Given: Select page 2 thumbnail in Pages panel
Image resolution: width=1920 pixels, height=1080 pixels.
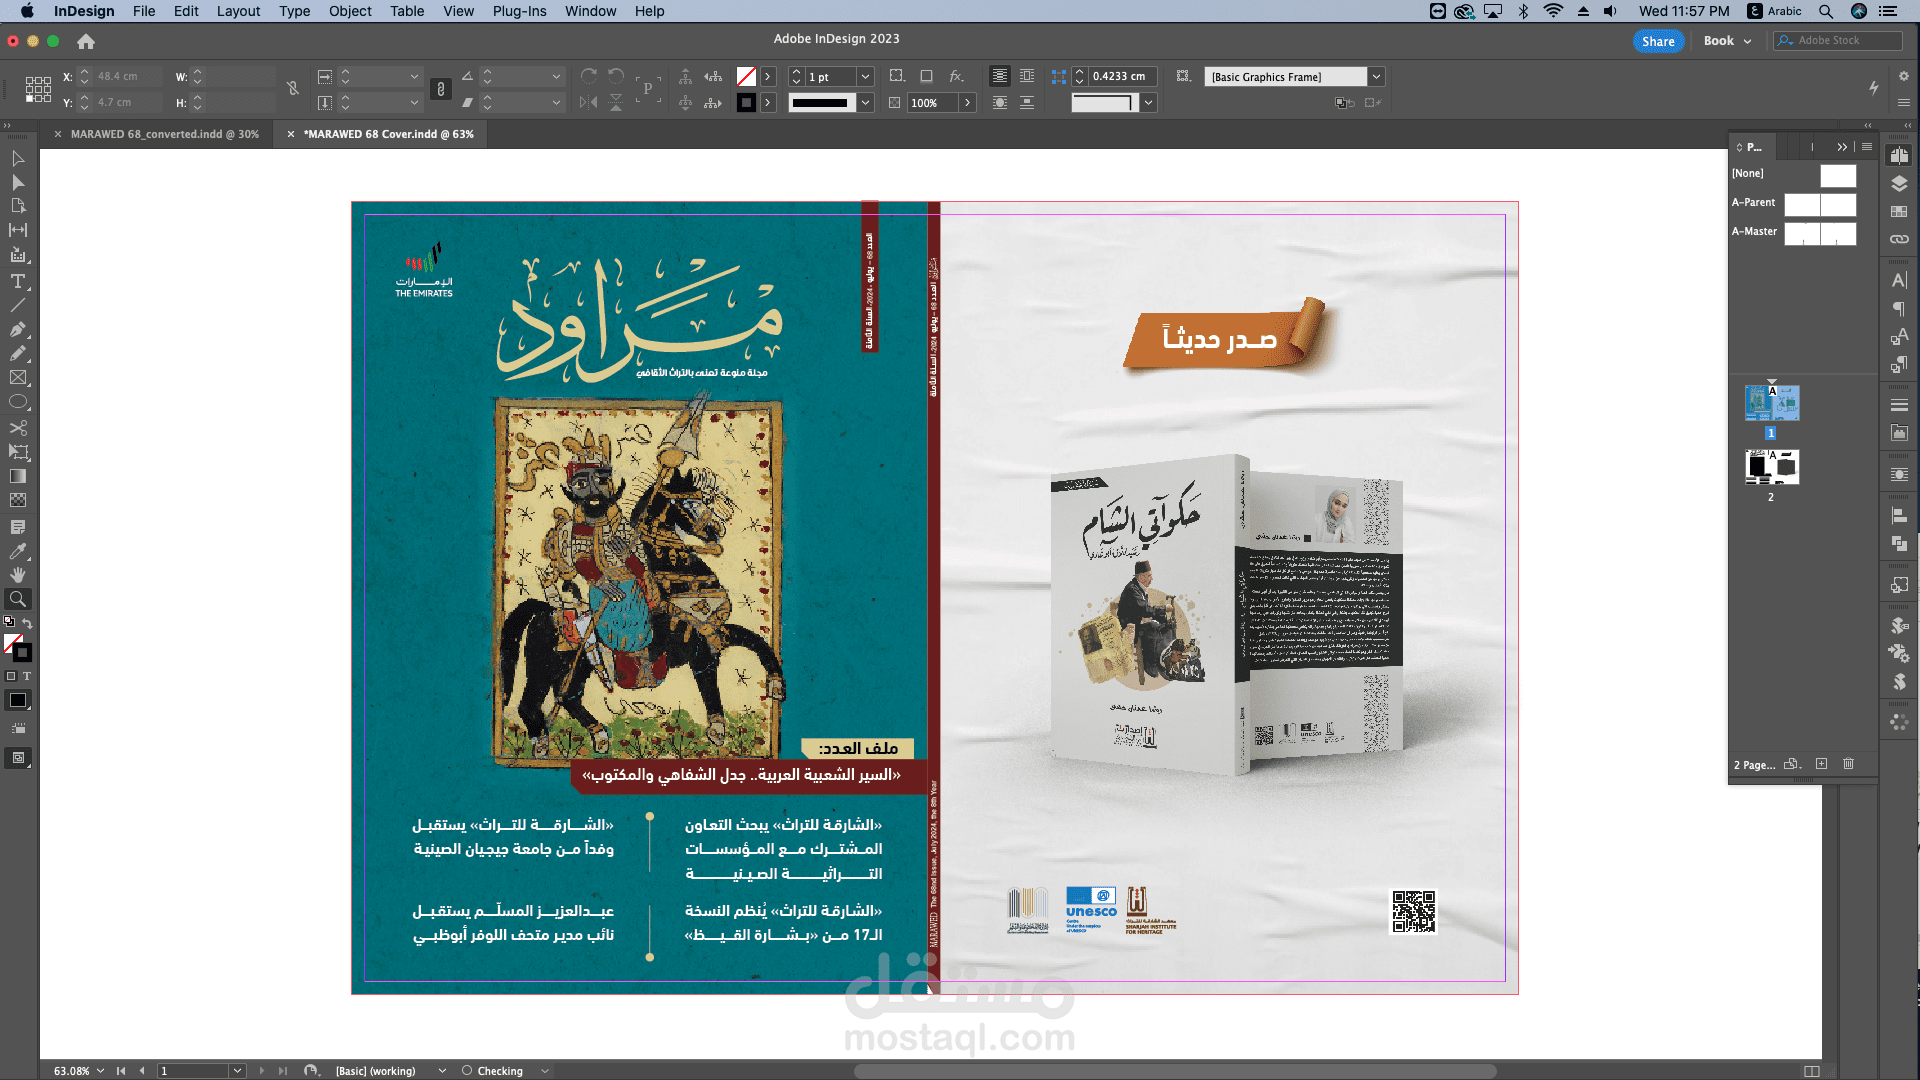Looking at the screenshot, I should coord(1771,467).
